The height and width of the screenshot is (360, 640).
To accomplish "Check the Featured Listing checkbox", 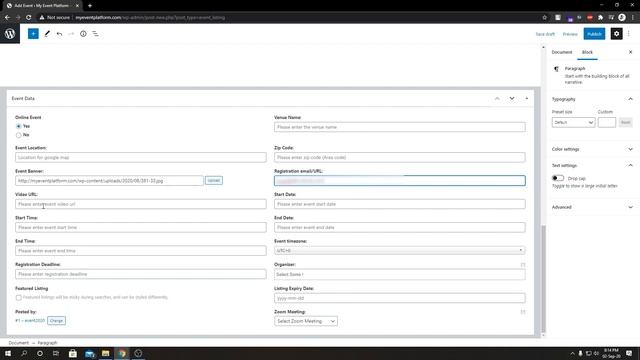I will (x=18, y=298).
